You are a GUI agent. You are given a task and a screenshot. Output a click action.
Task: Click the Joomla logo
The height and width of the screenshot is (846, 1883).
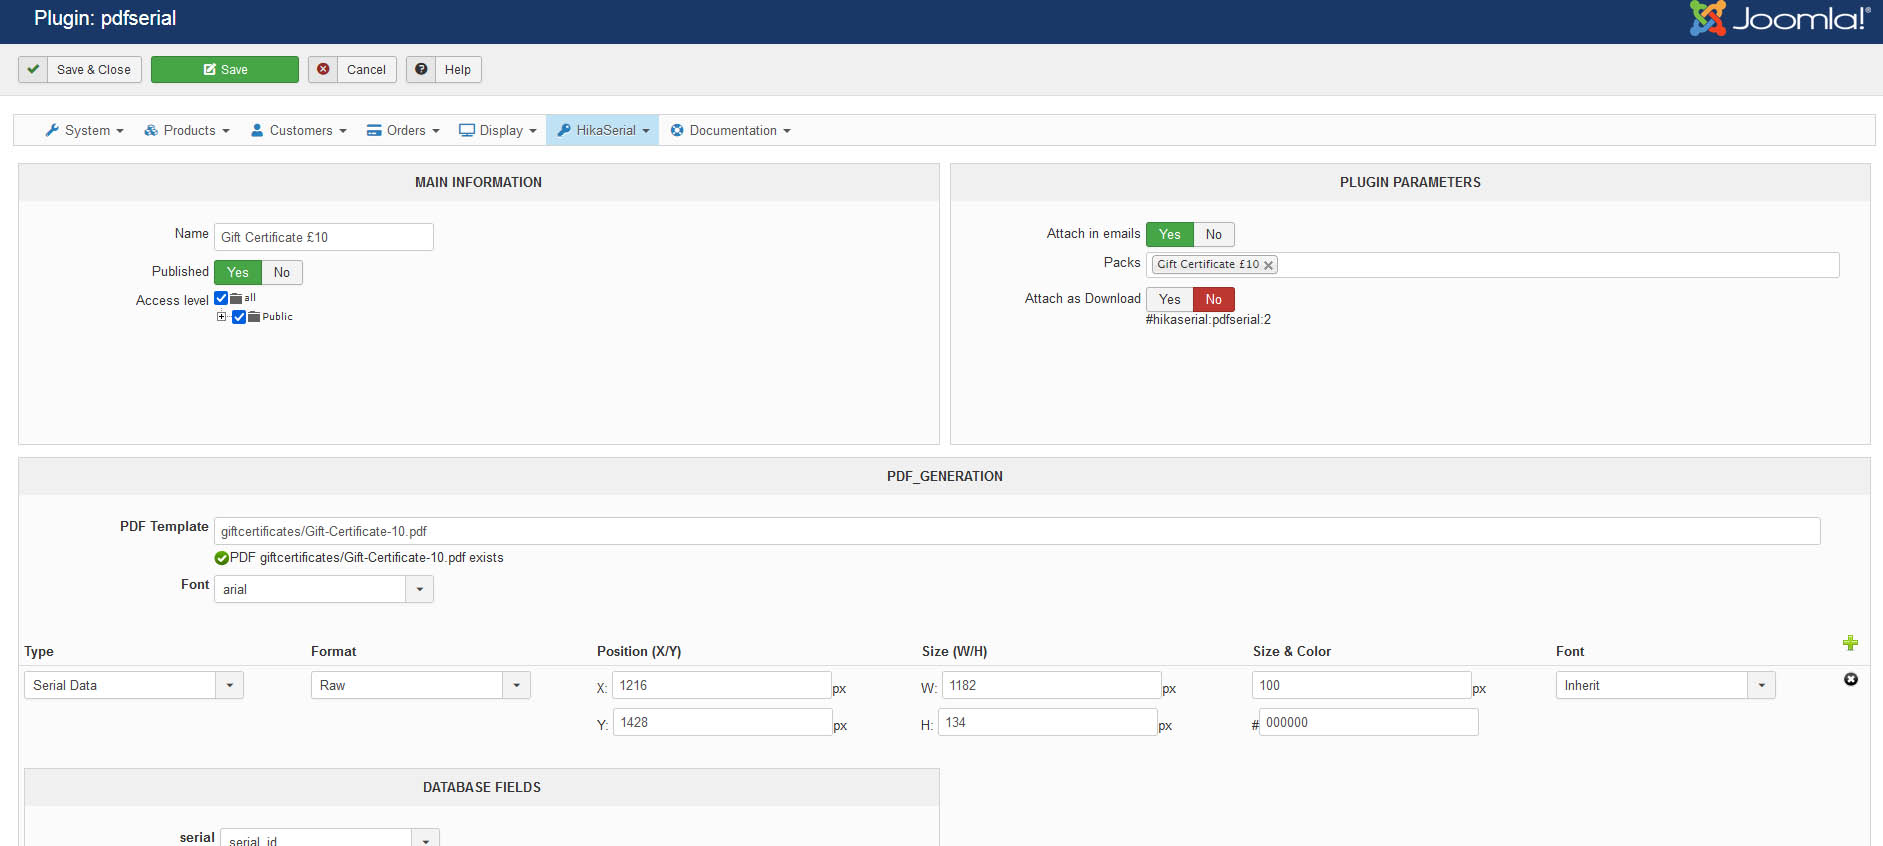pos(1779,18)
